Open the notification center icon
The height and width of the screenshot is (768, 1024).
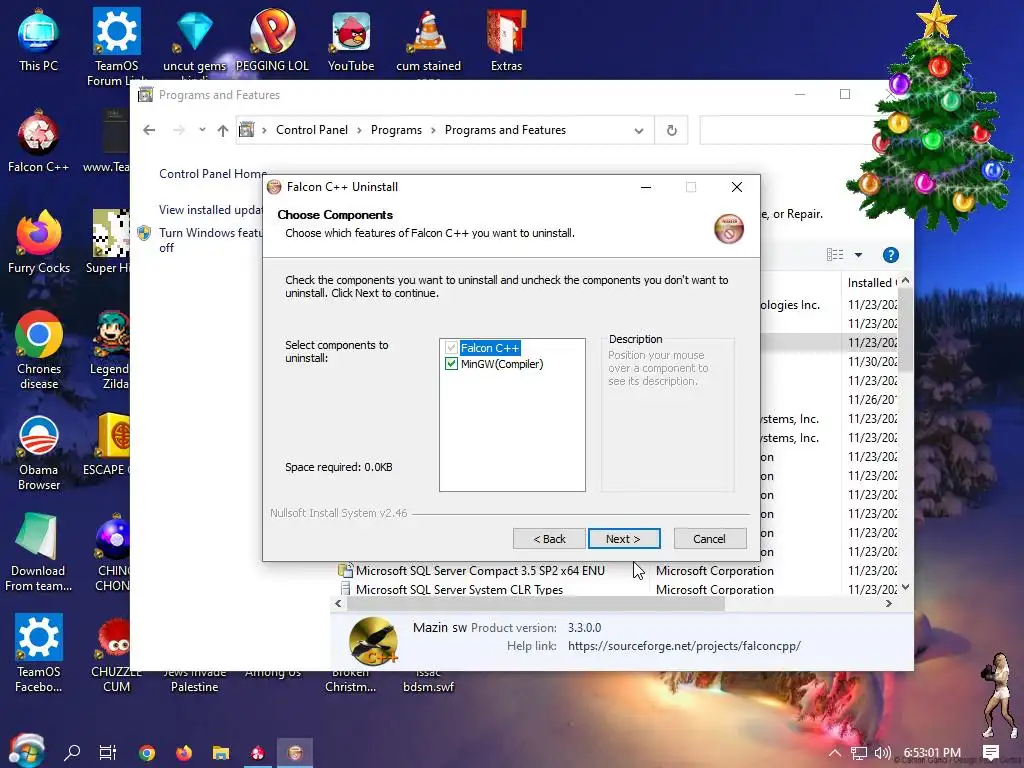(991, 753)
